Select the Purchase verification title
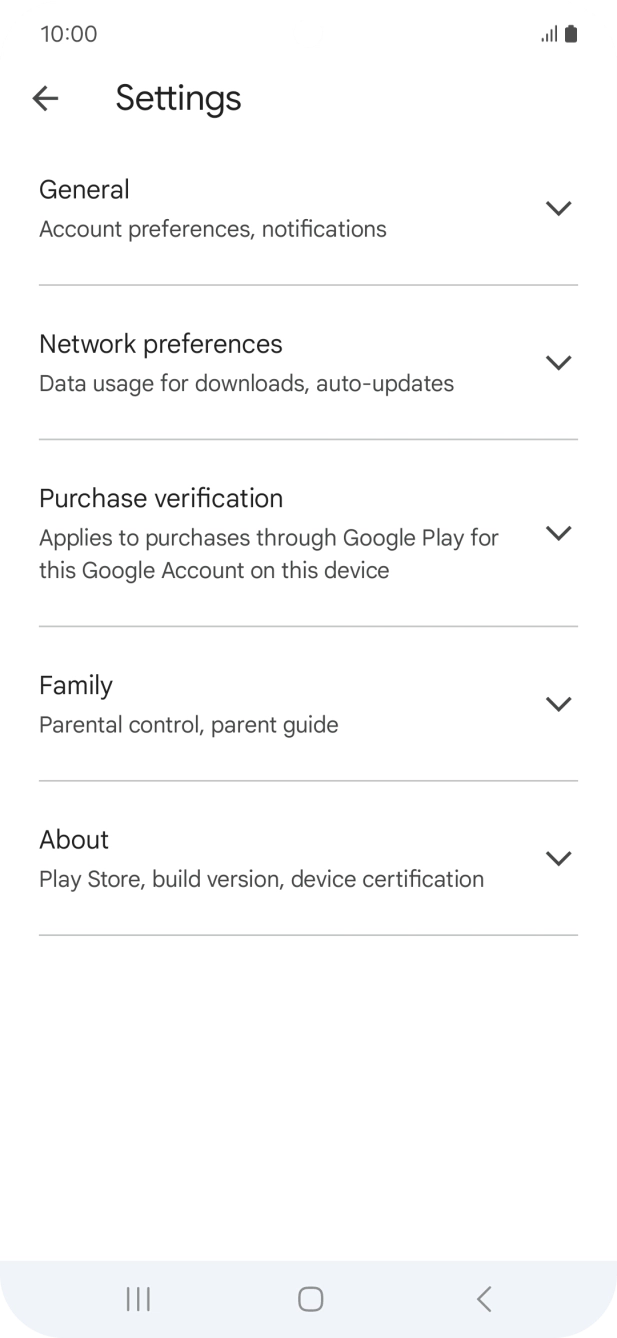This screenshot has height=1338, width=617. 161,498
